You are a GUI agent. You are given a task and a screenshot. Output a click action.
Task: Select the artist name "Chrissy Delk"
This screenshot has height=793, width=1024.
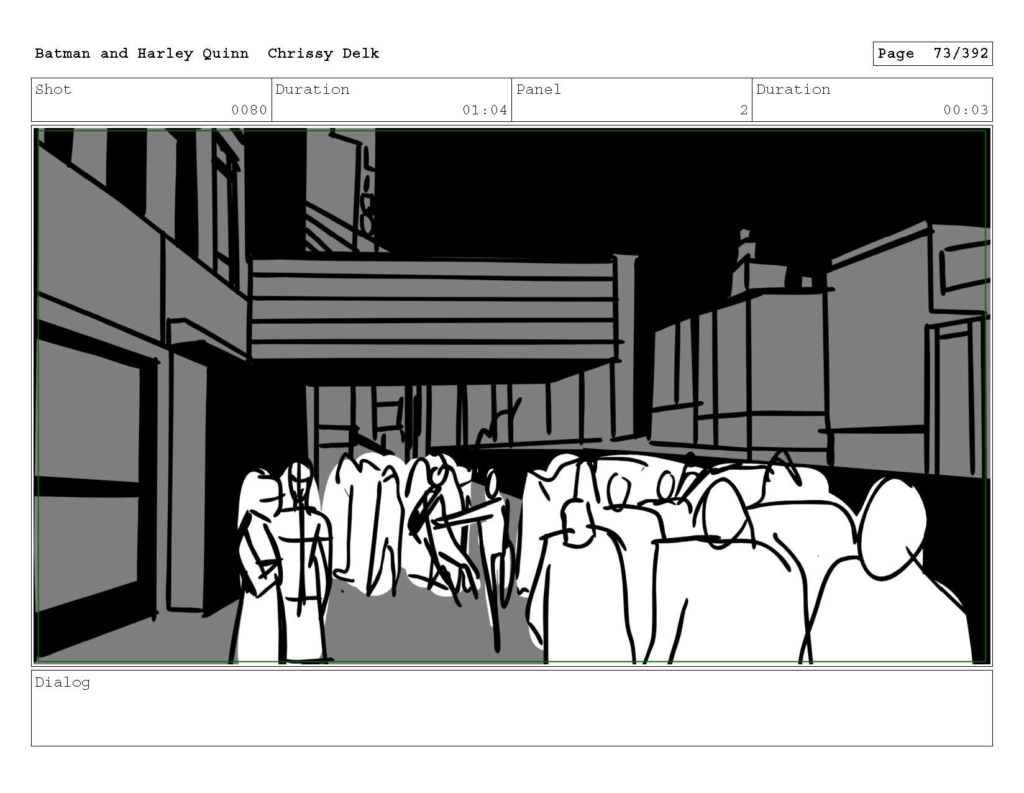point(323,54)
